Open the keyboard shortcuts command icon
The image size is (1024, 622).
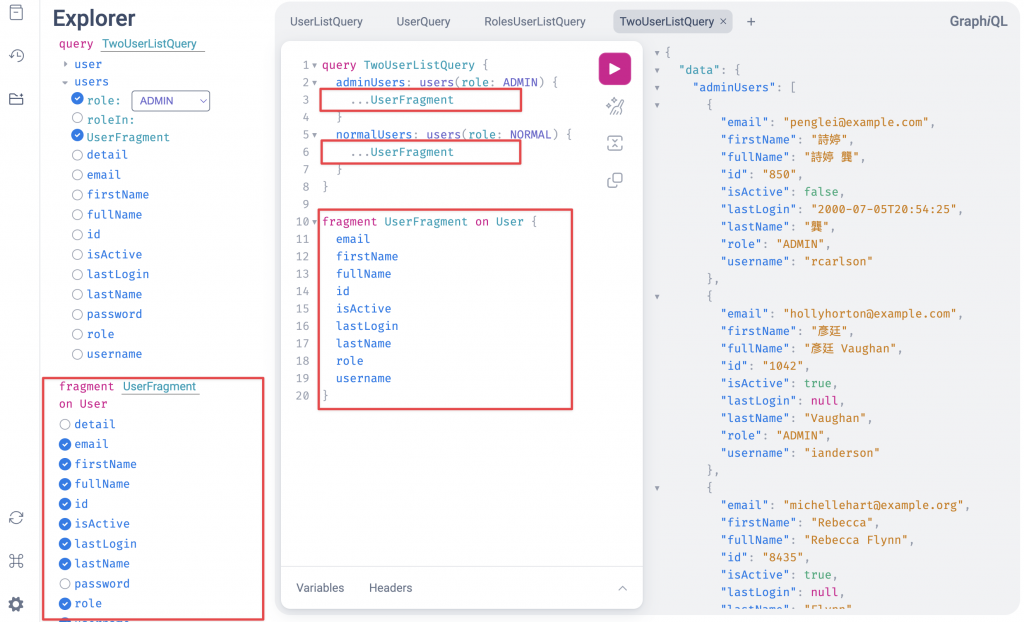(x=16, y=561)
